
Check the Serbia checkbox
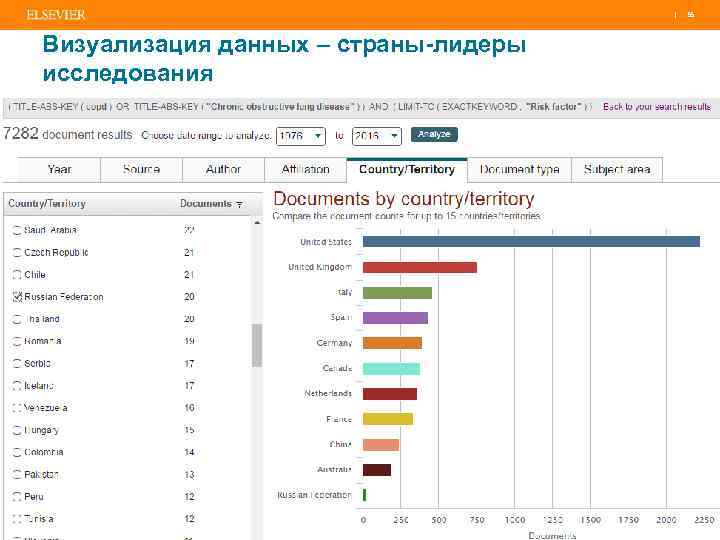[17, 363]
